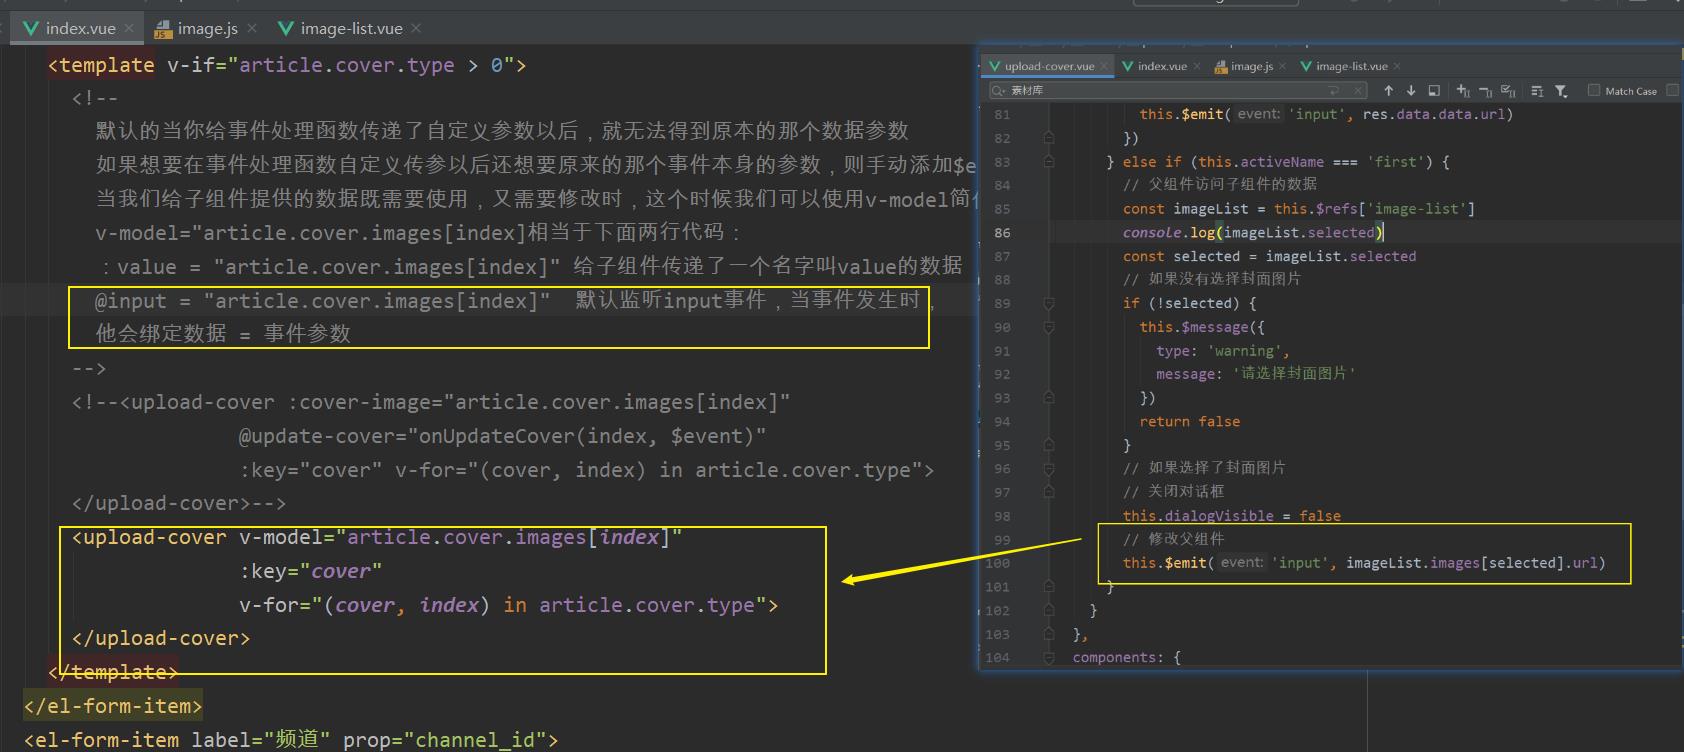Screen dimensions: 1684x752
Task: Expand the components block at line 104
Action: 1049,657
